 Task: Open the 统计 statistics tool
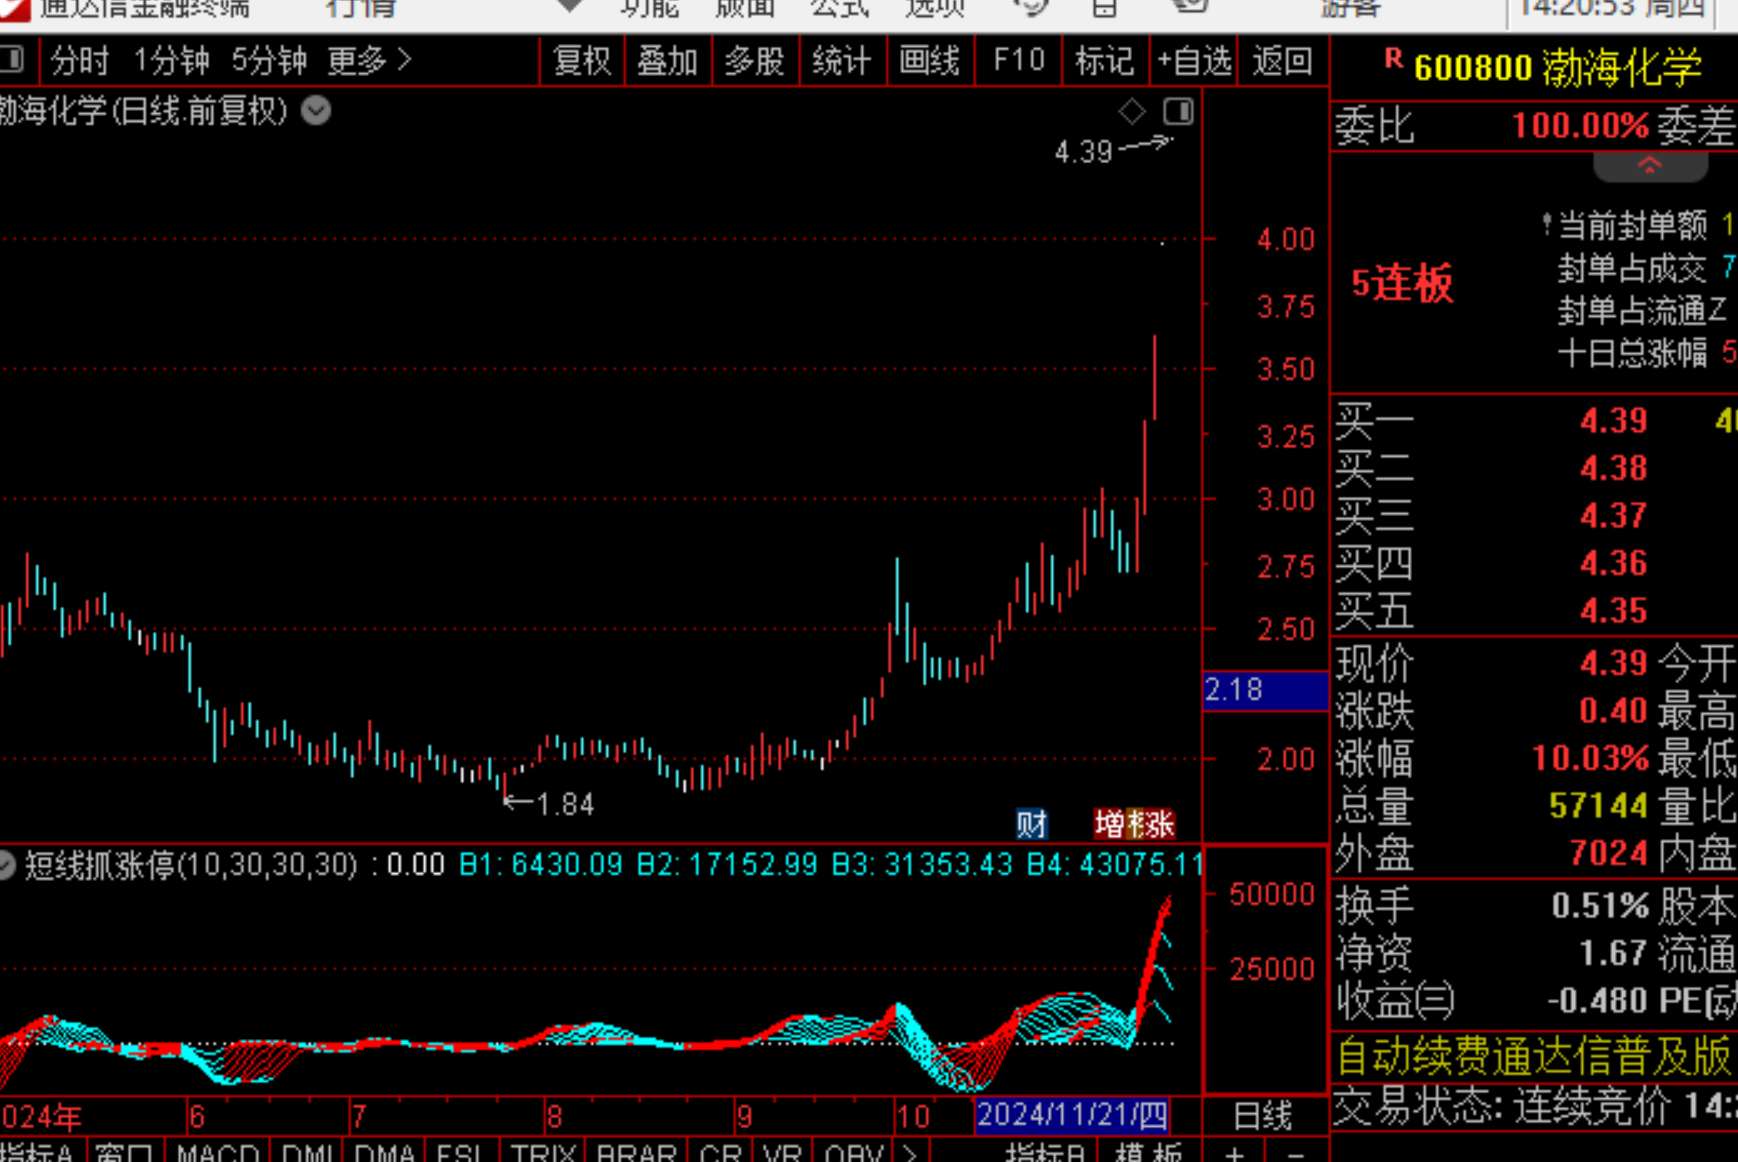click(842, 61)
